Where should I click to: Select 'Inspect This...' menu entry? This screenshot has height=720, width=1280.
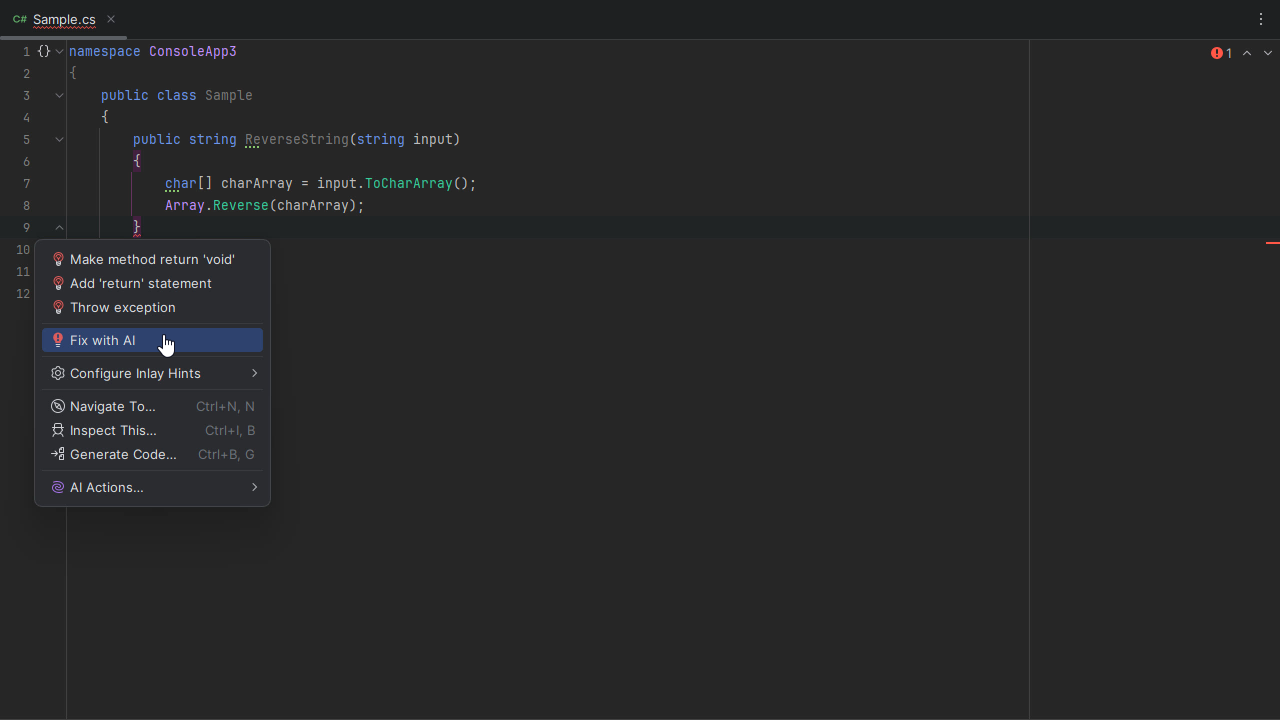113,430
